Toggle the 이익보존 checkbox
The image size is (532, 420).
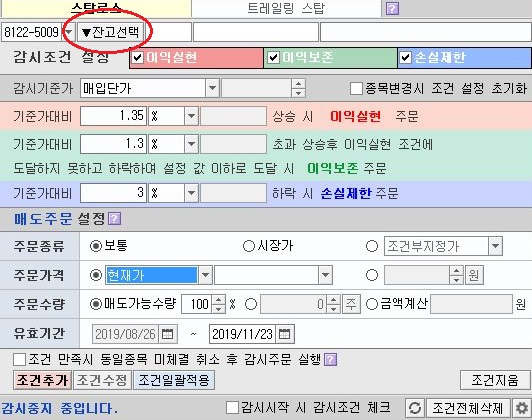(x=273, y=57)
